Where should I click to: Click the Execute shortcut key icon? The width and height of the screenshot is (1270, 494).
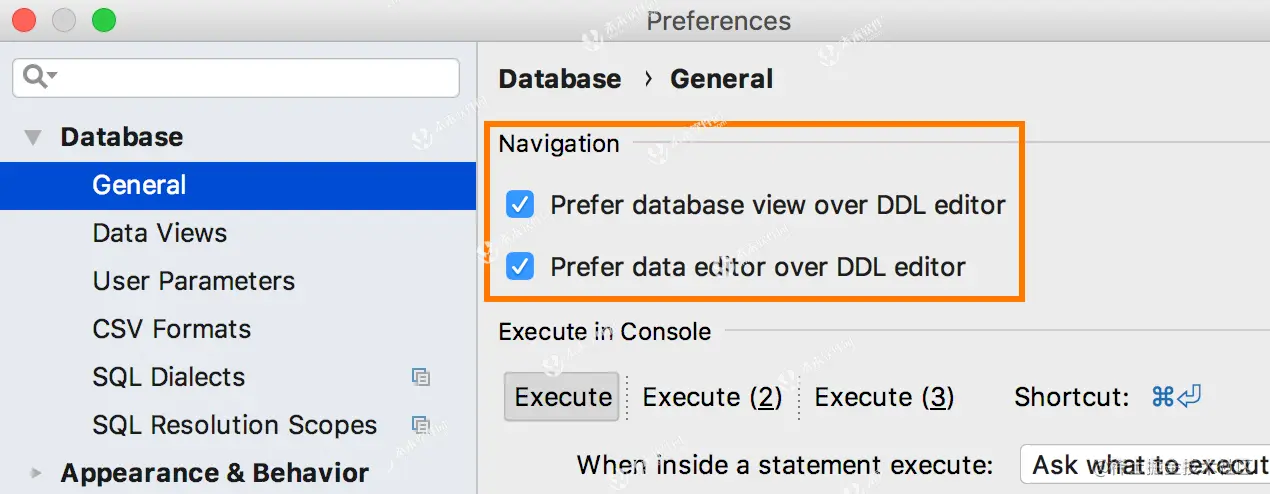(x=1175, y=397)
